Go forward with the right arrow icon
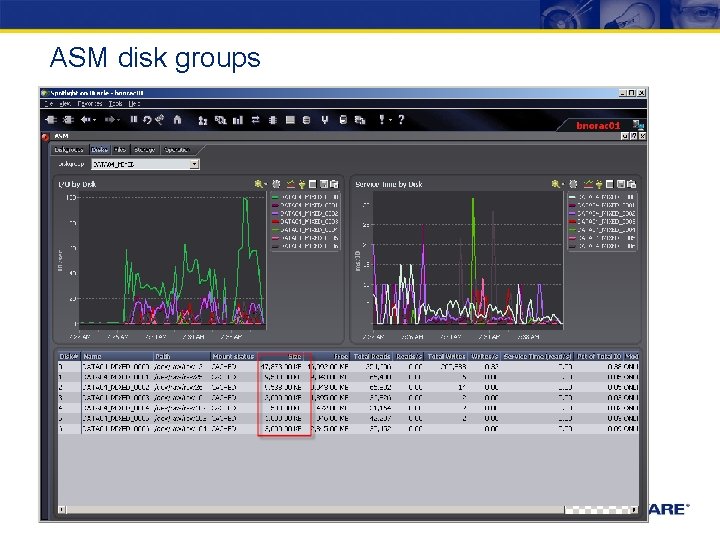 pyautogui.click(x=110, y=120)
